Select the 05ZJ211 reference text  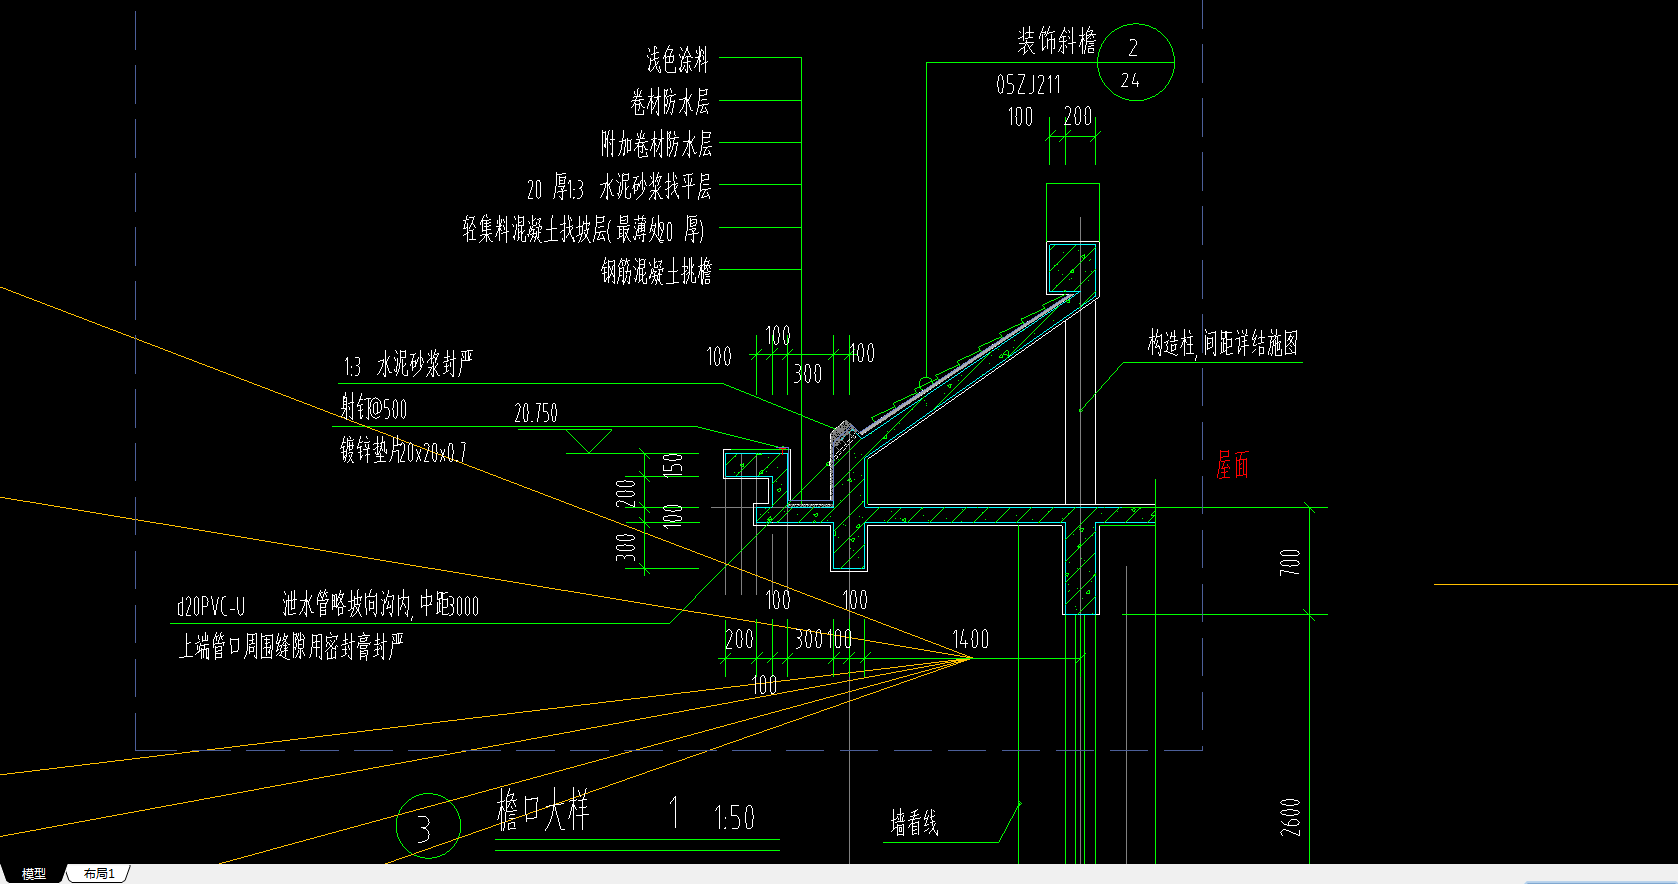click(1028, 85)
